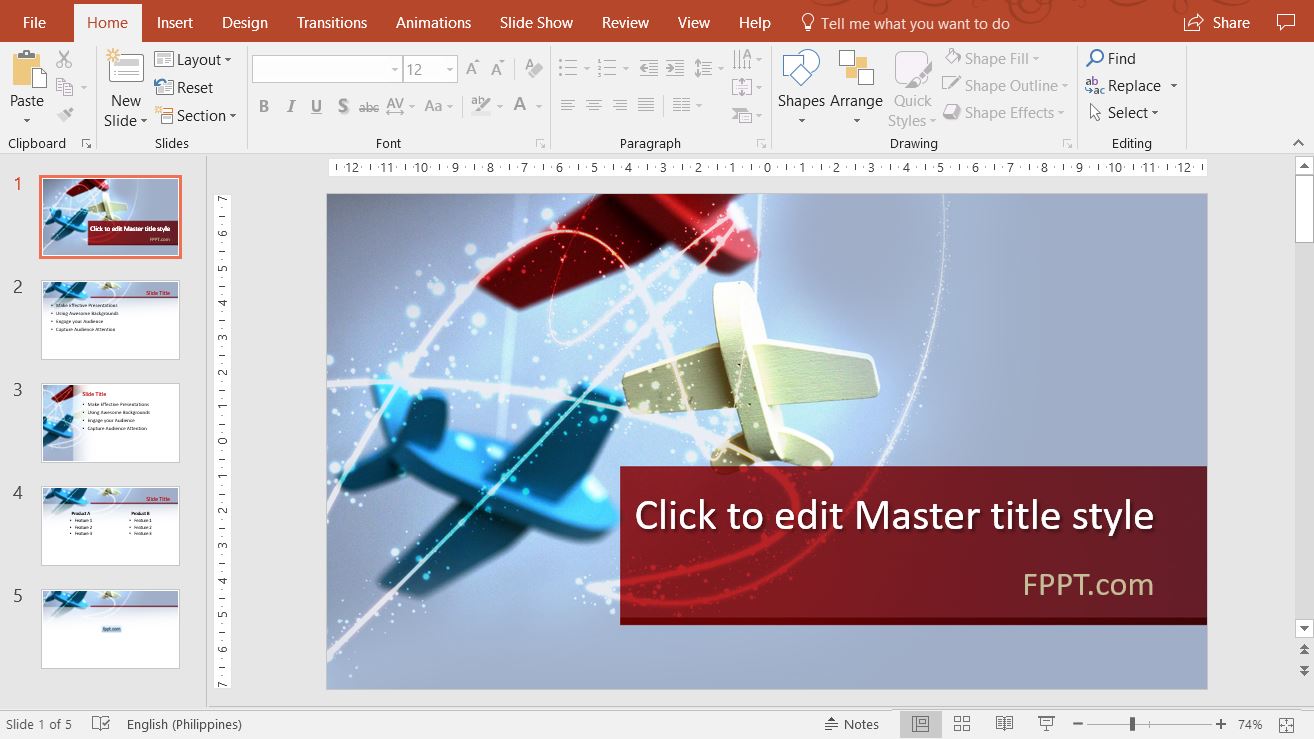This screenshot has height=739, width=1314.
Task: Open comments pane speech bubble icon
Action: [1286, 22]
